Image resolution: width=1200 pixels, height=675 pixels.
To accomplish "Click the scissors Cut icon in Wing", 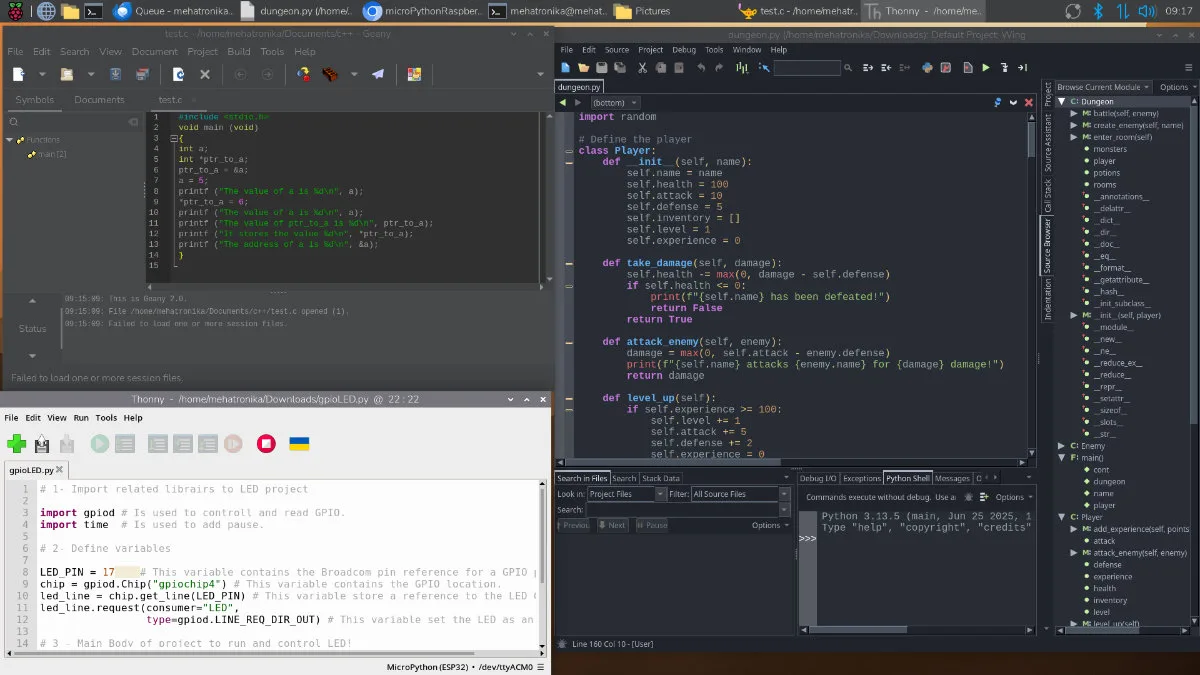I will [x=642, y=68].
